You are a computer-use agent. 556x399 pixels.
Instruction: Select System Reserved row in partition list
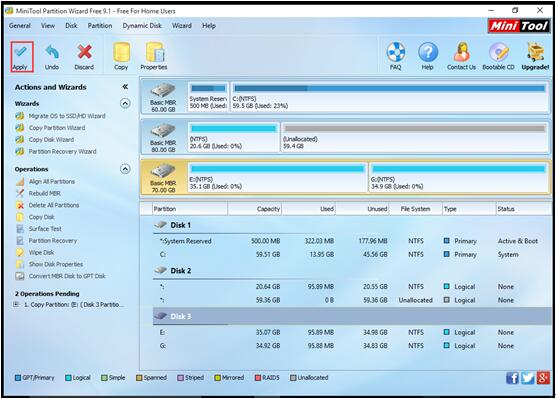click(x=352, y=241)
